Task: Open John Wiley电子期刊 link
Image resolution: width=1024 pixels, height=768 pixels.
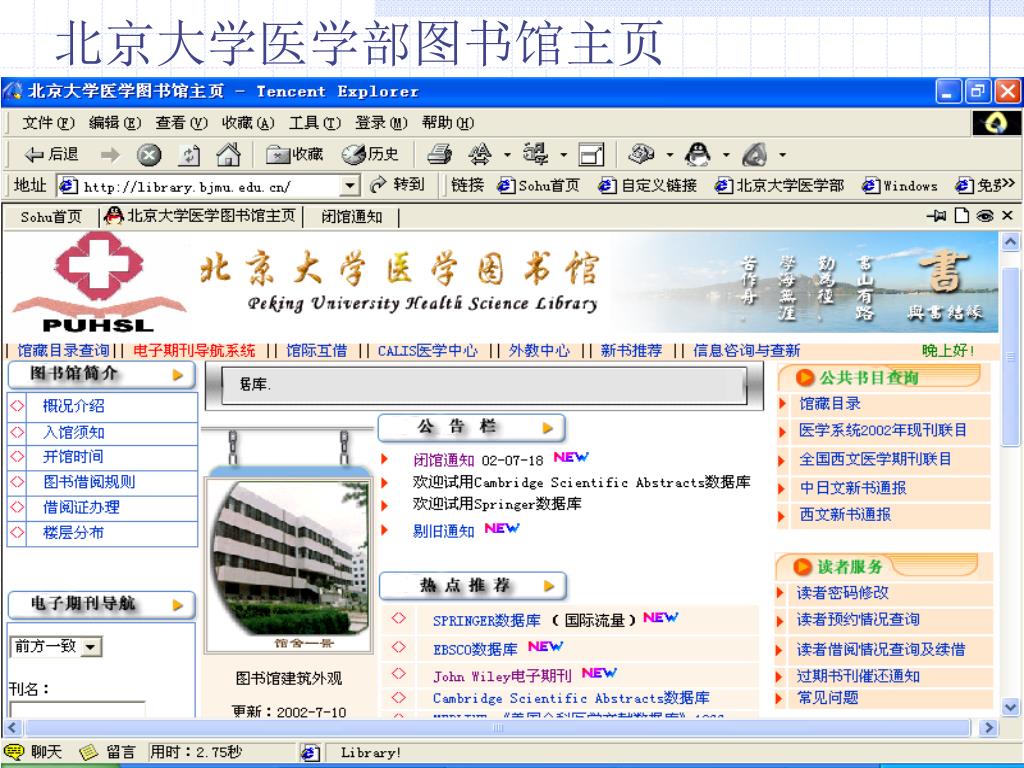Action: 502,676
